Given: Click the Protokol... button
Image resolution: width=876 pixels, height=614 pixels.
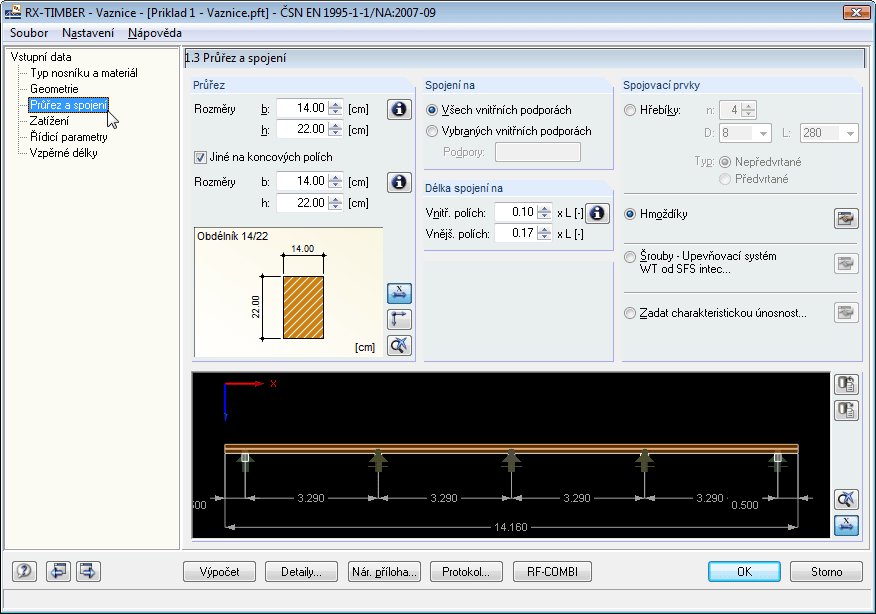Looking at the screenshot, I should tap(466, 572).
